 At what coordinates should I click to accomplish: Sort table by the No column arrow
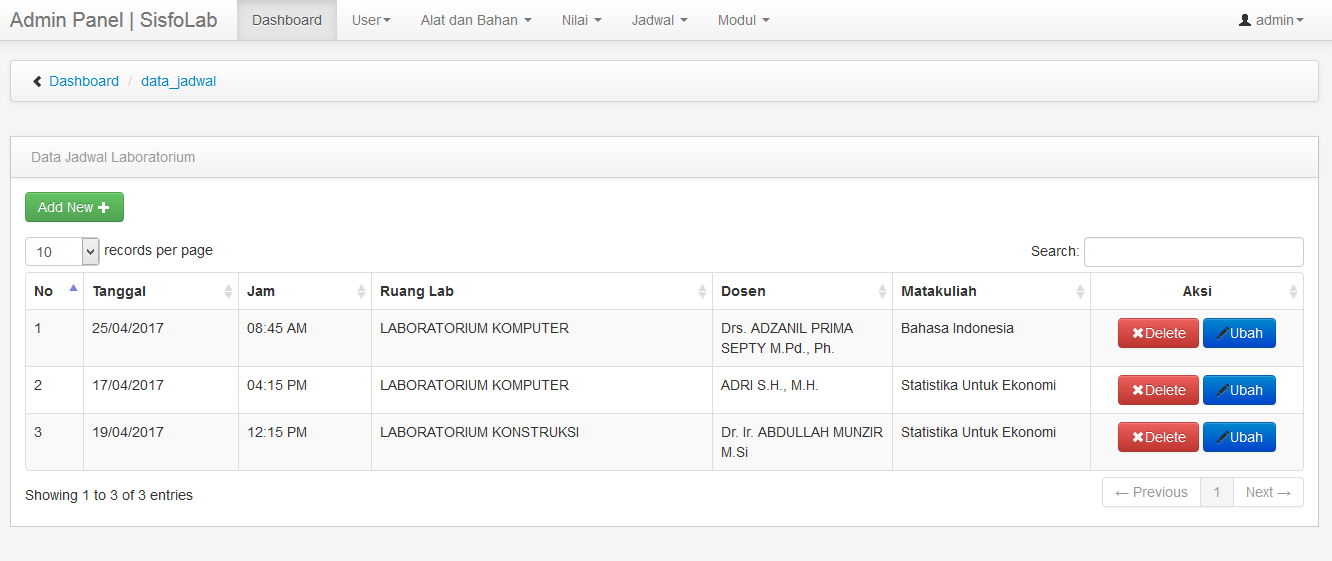tap(73, 289)
